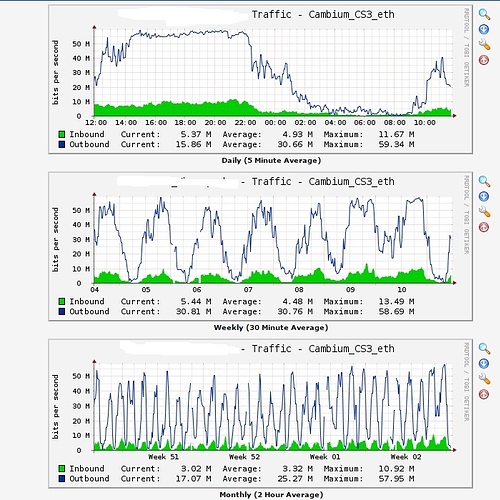Click red up-arrow icon beside Monthly graph
This screenshot has width=500, height=500.
pyautogui.click(x=484, y=394)
